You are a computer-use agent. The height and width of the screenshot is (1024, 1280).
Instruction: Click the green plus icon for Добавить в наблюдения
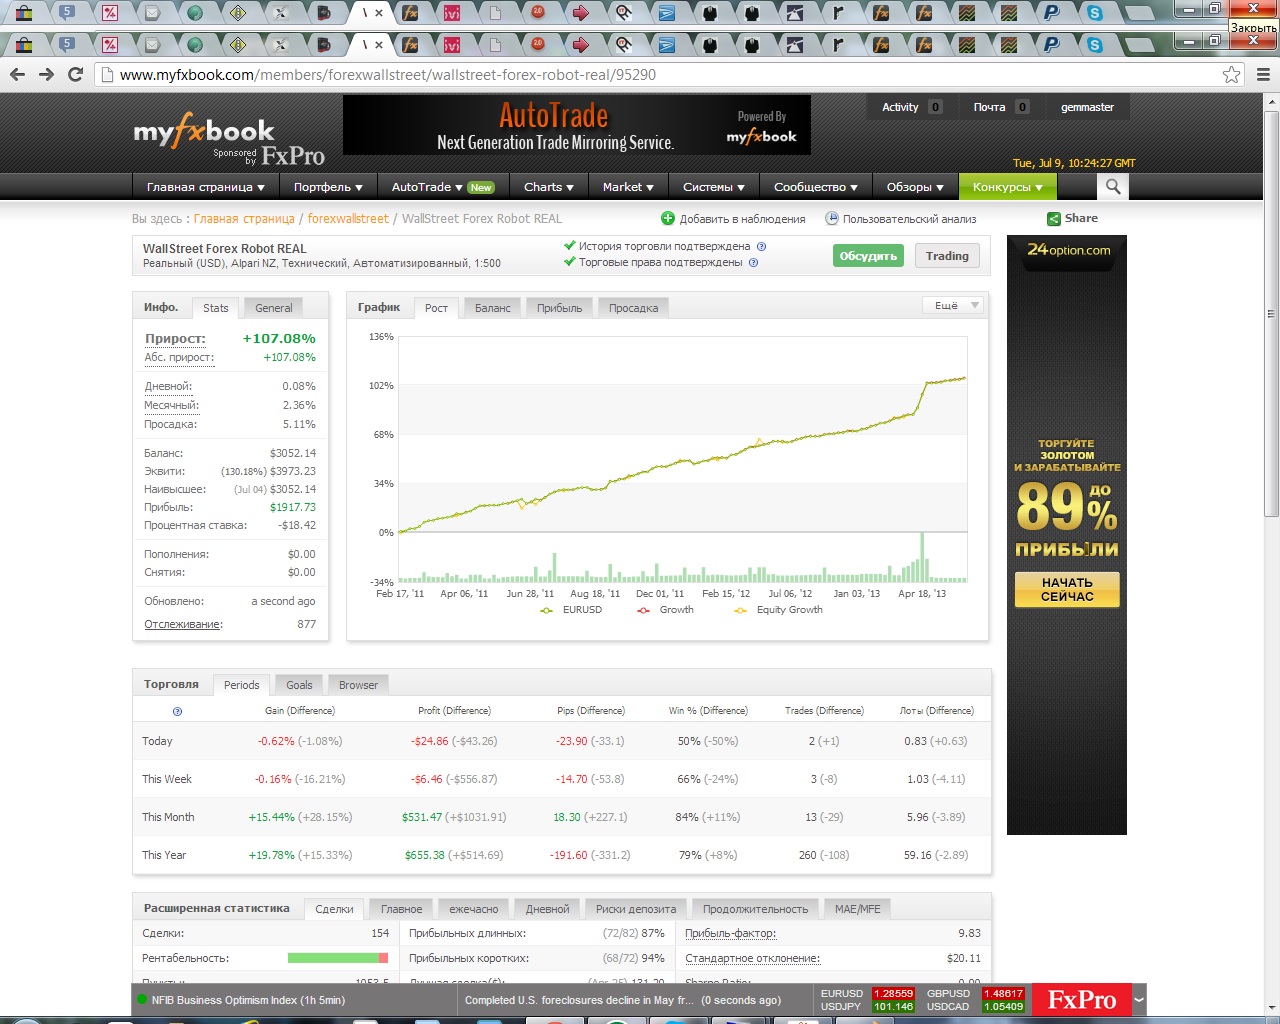coord(668,219)
